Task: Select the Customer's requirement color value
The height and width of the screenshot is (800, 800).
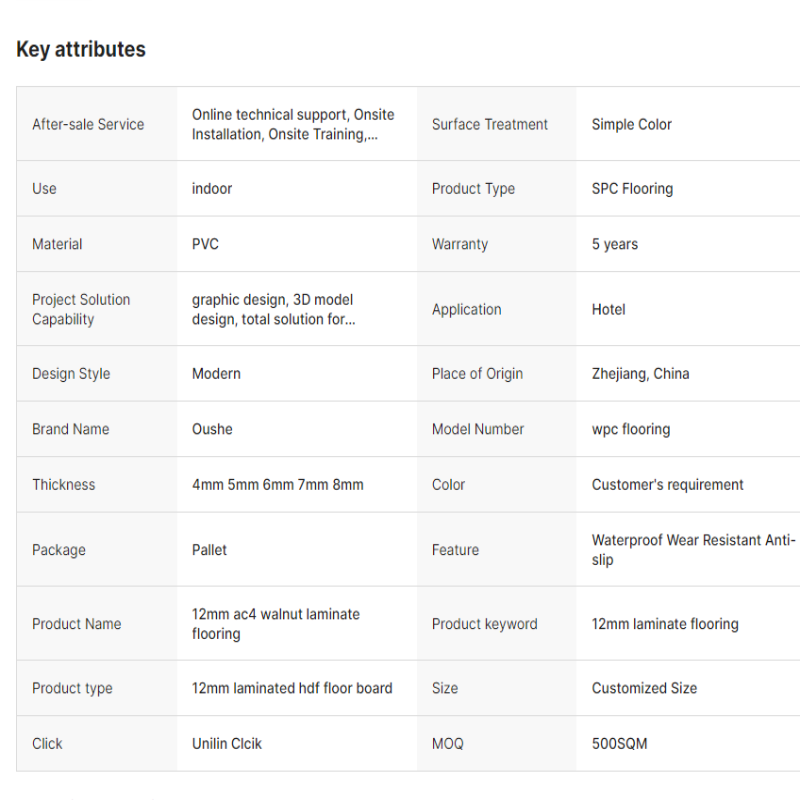Action: [667, 485]
